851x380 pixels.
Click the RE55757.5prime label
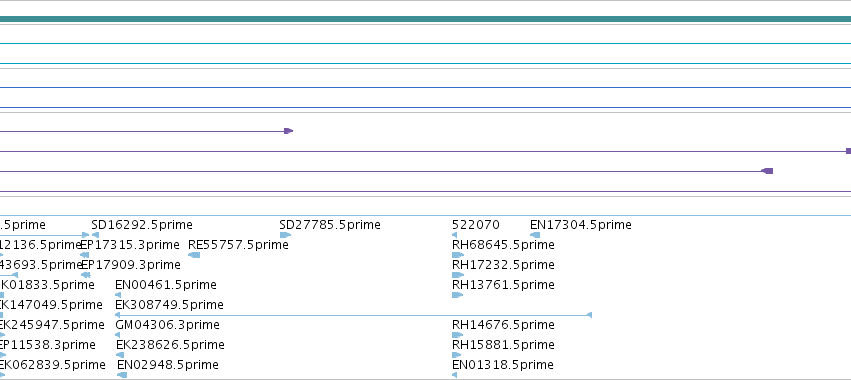point(238,245)
